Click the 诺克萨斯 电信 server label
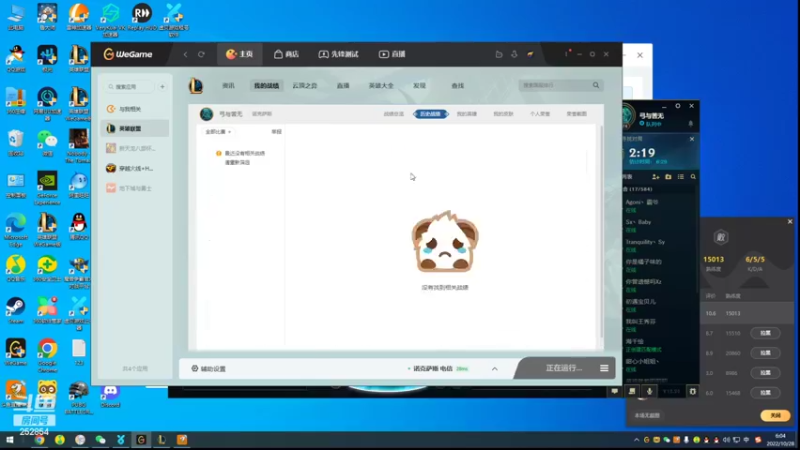 coord(433,368)
